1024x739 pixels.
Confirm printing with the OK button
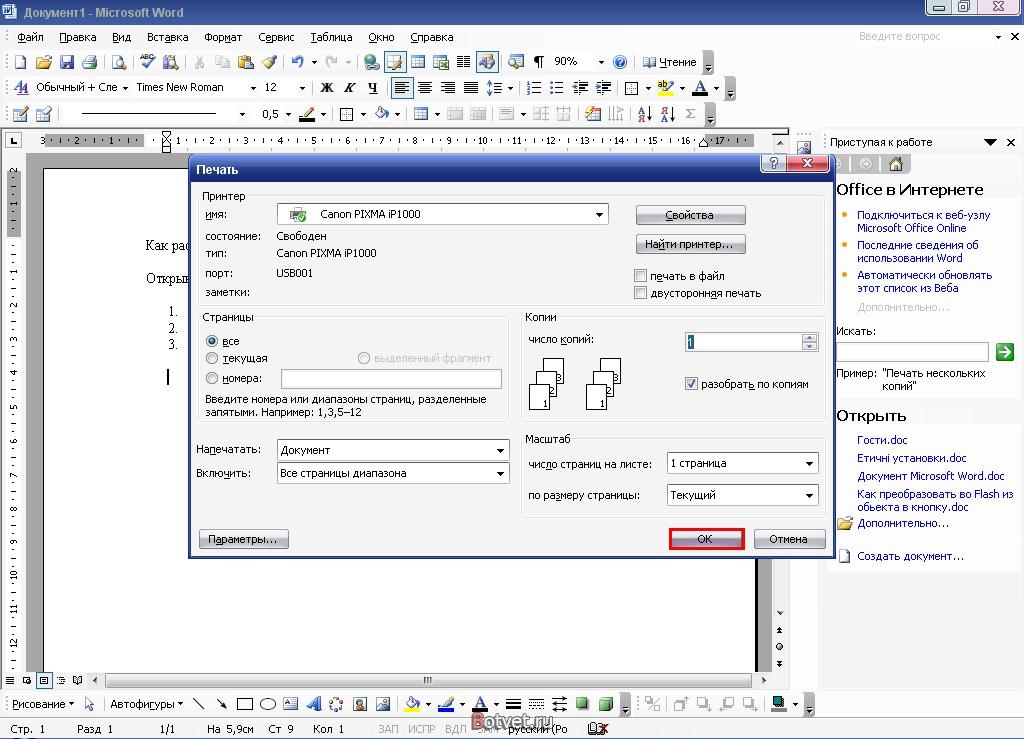[706, 539]
